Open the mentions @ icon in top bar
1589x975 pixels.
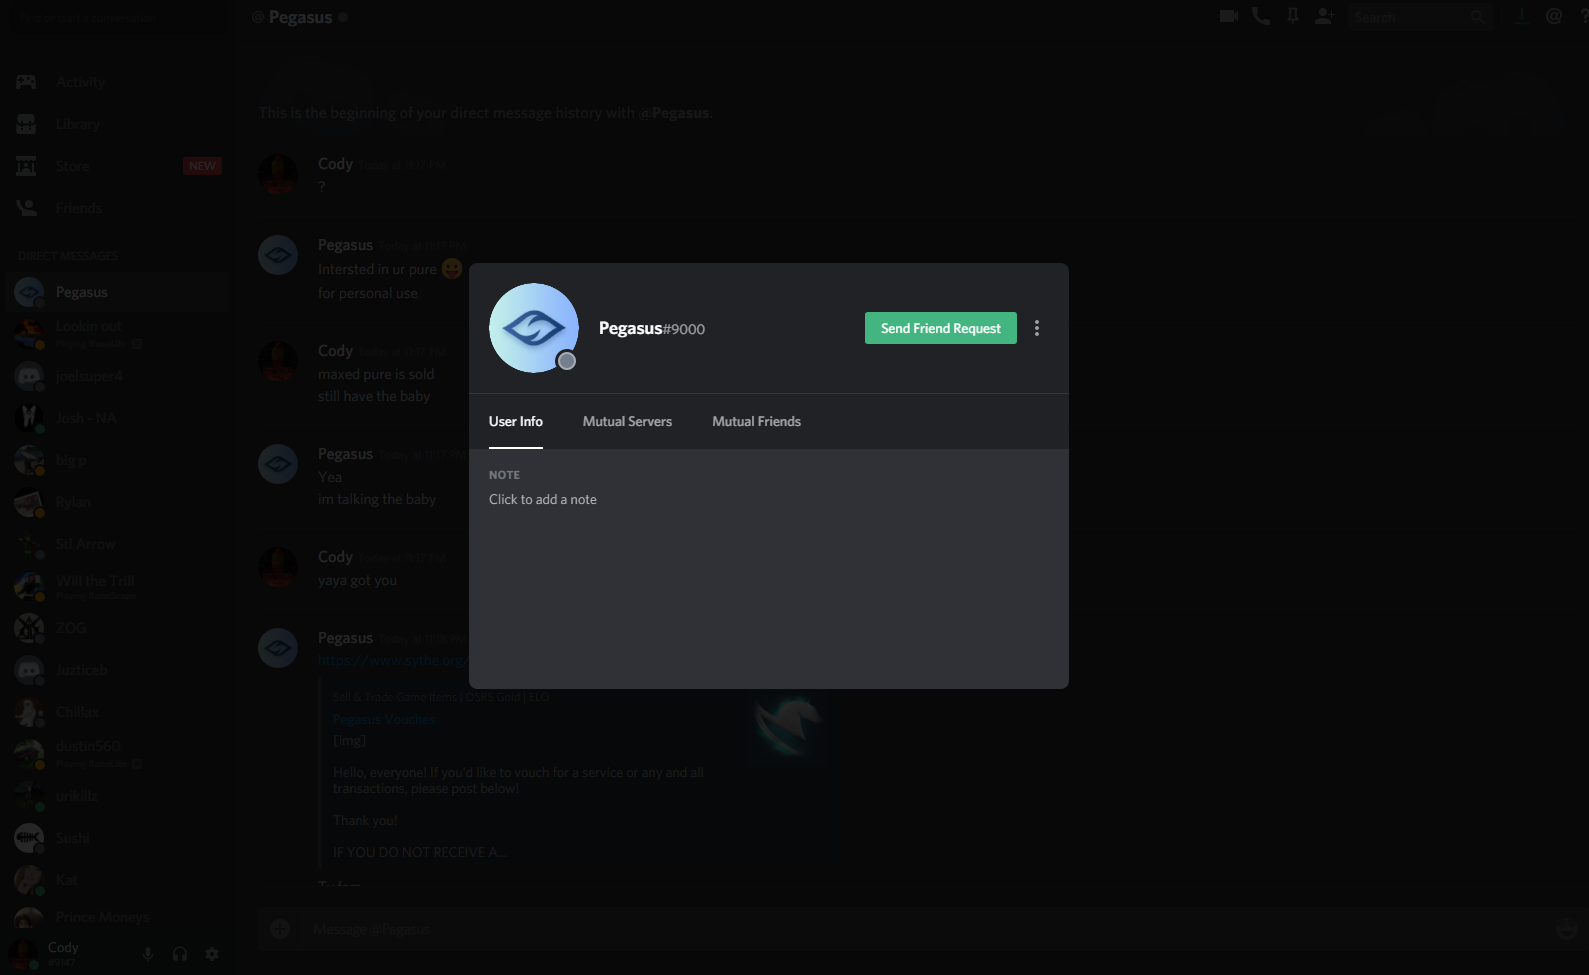coord(1553,16)
